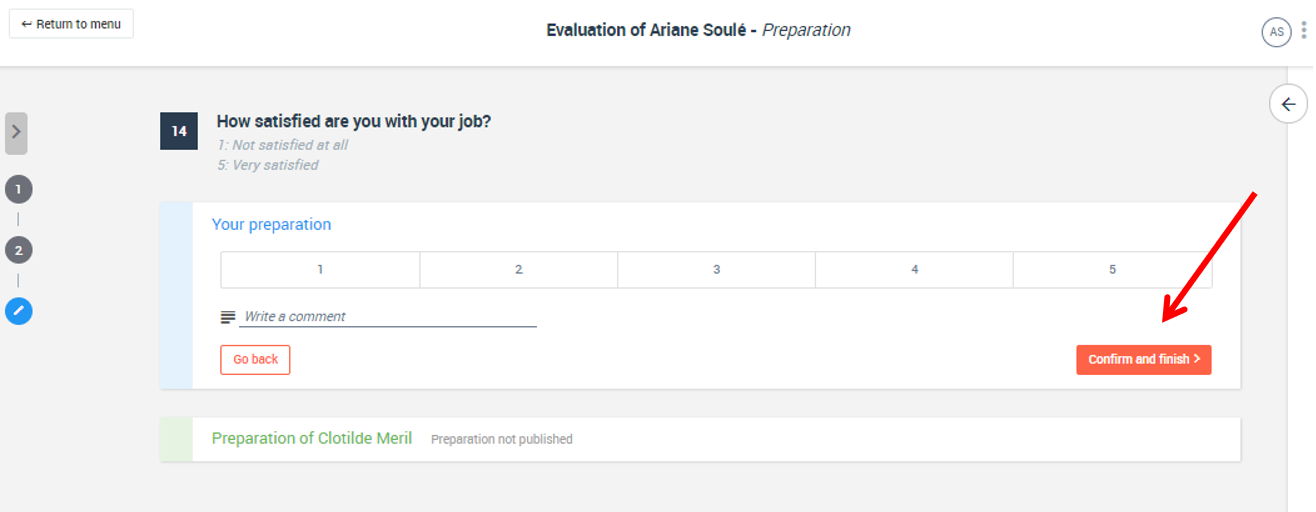Viewport: 1316px width, 512px height.
Task: Click the Write a comment field
Action: point(388,317)
